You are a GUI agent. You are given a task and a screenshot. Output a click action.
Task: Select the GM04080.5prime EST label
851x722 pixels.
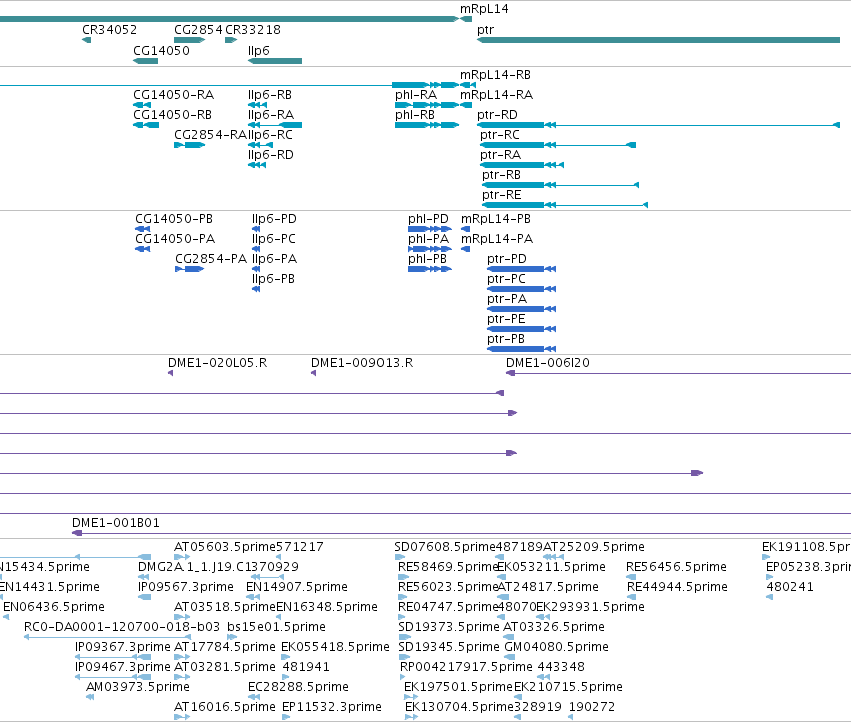click(557, 648)
